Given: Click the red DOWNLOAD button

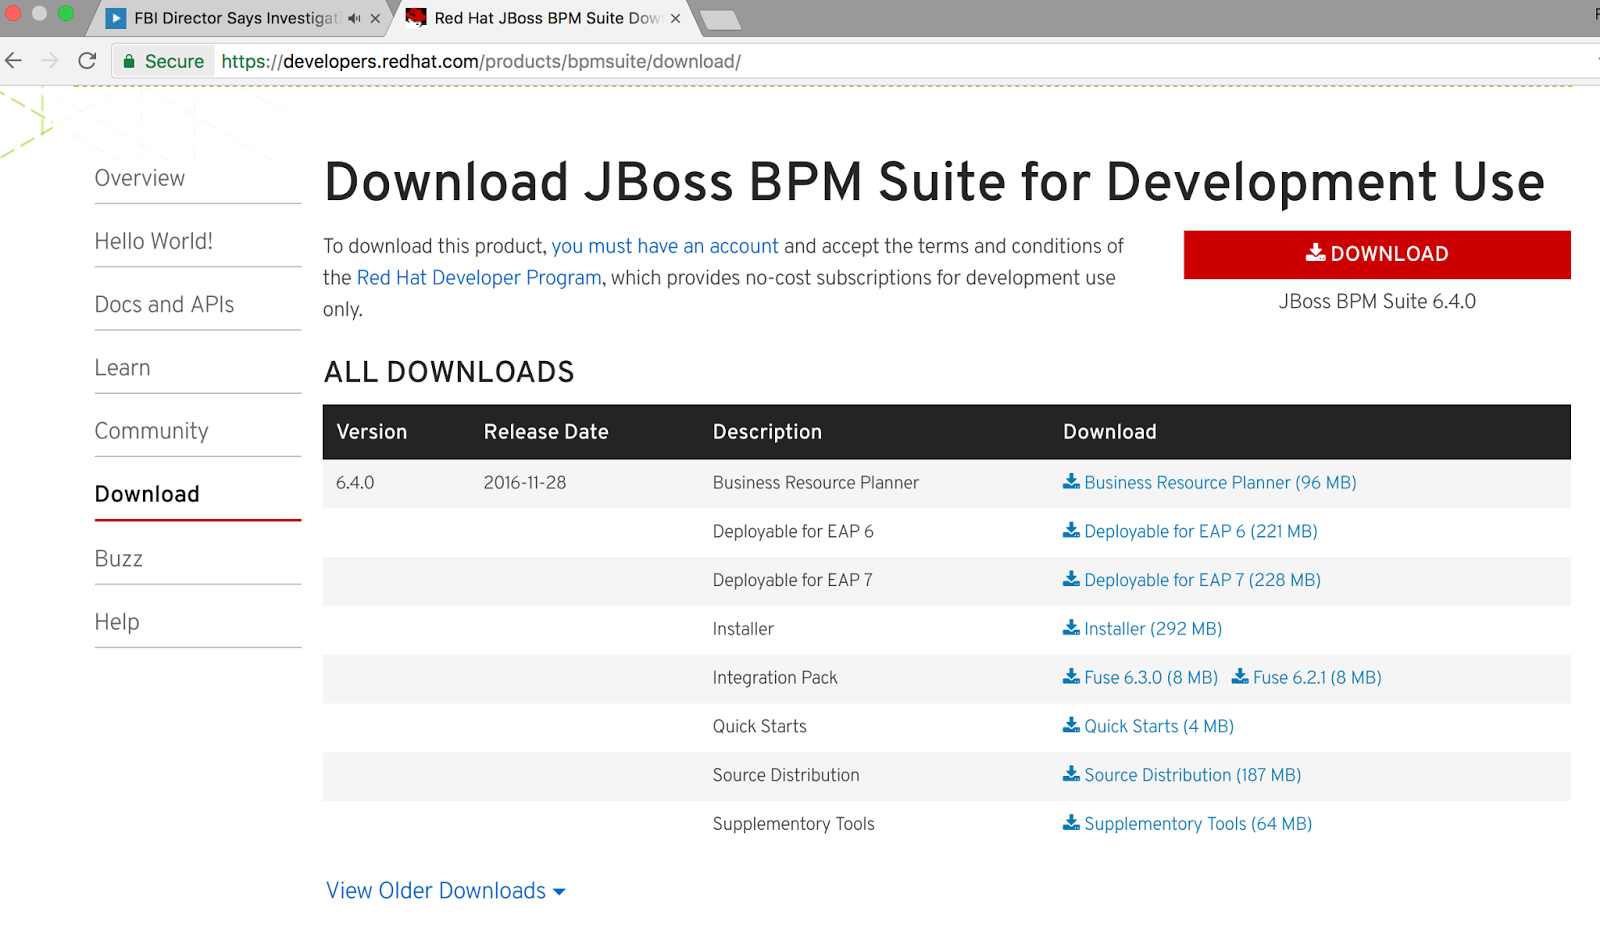Looking at the screenshot, I should (x=1377, y=255).
